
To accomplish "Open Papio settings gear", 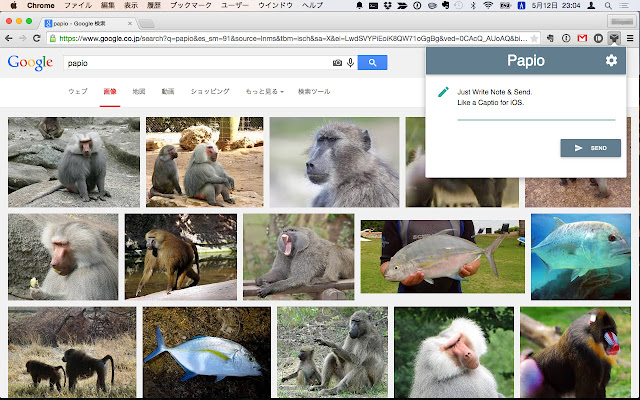I will (611, 62).
